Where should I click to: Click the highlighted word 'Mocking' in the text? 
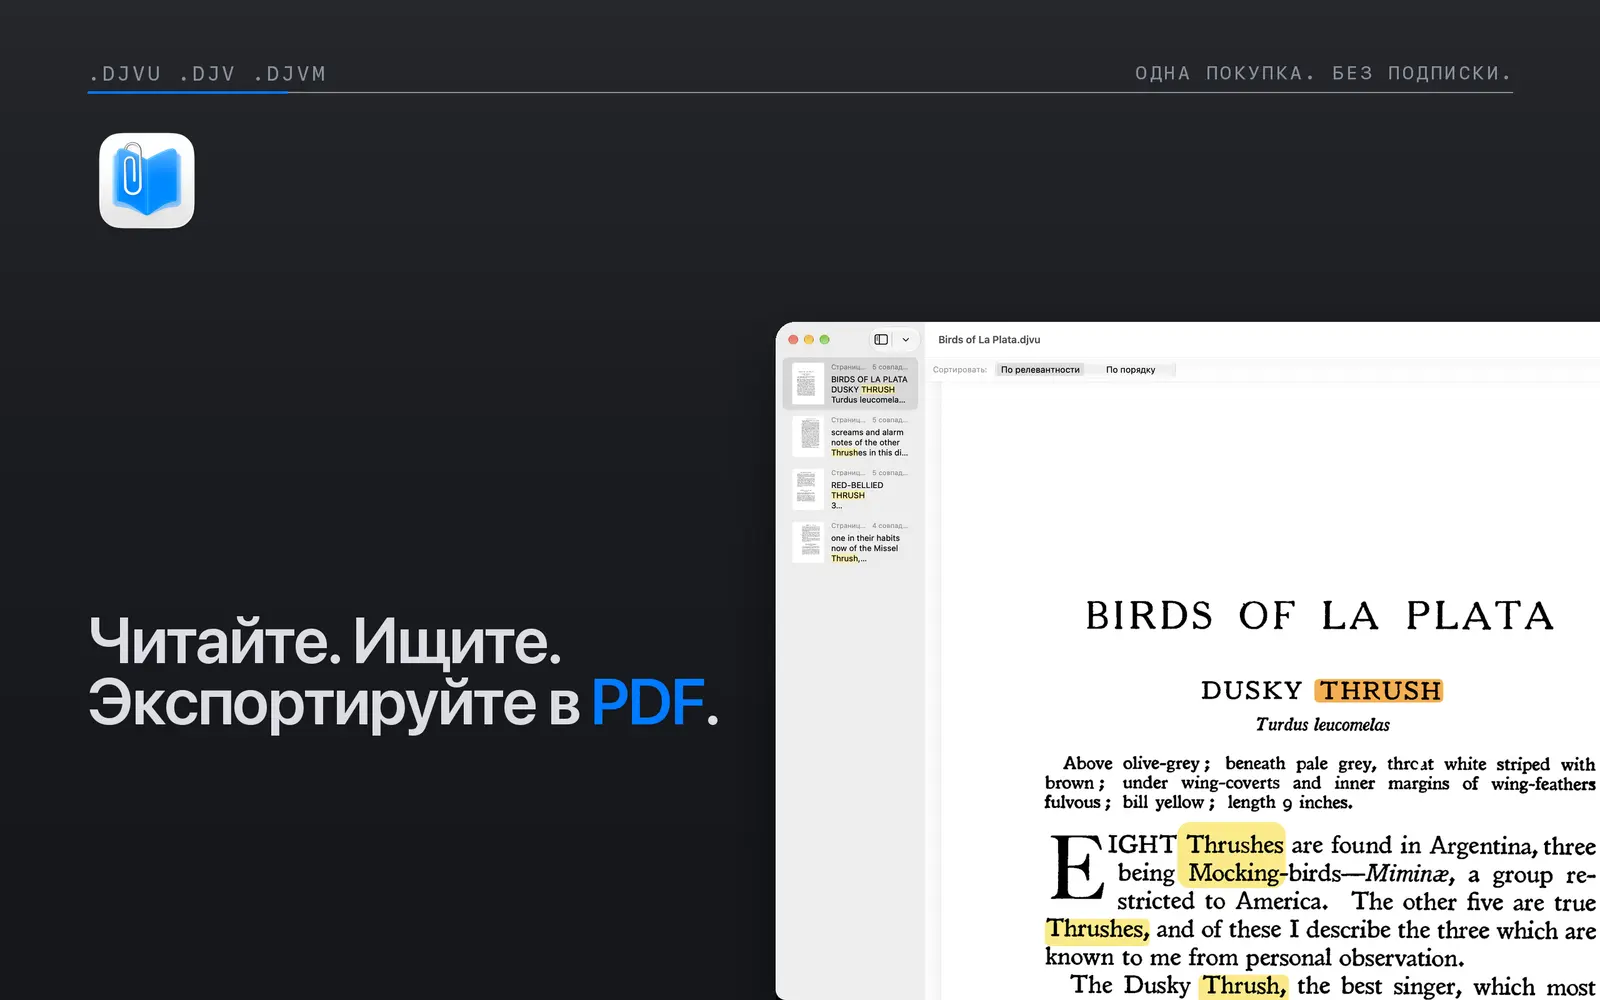coord(1233,873)
